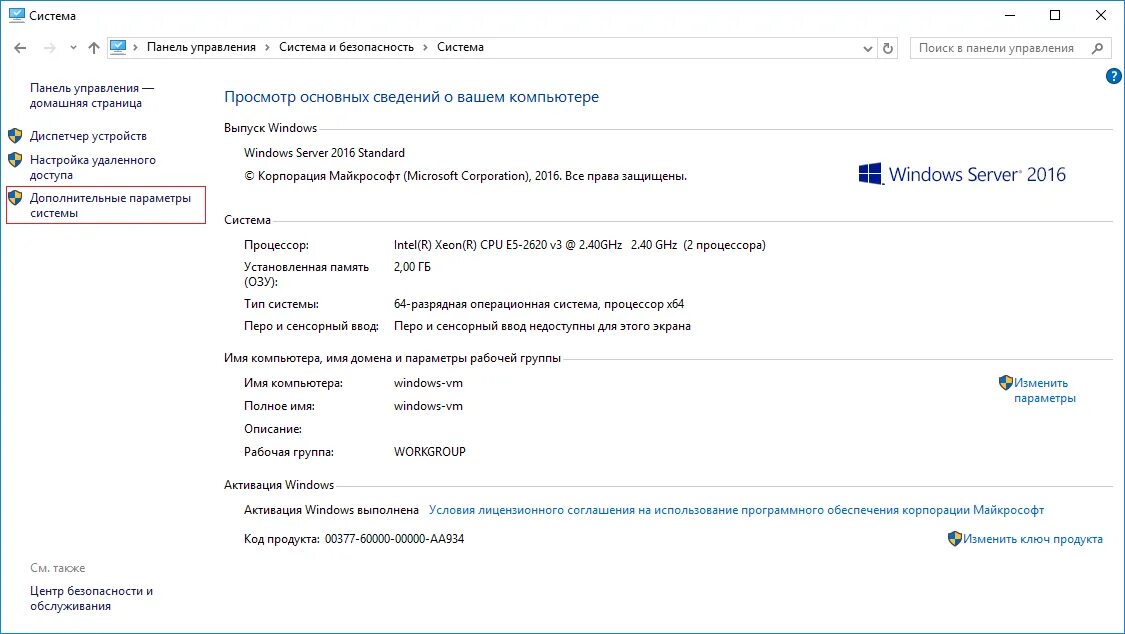The image size is (1125, 634).
Task: Click the shield icon beside 'Диспетчер устройств'
Action: [15, 136]
